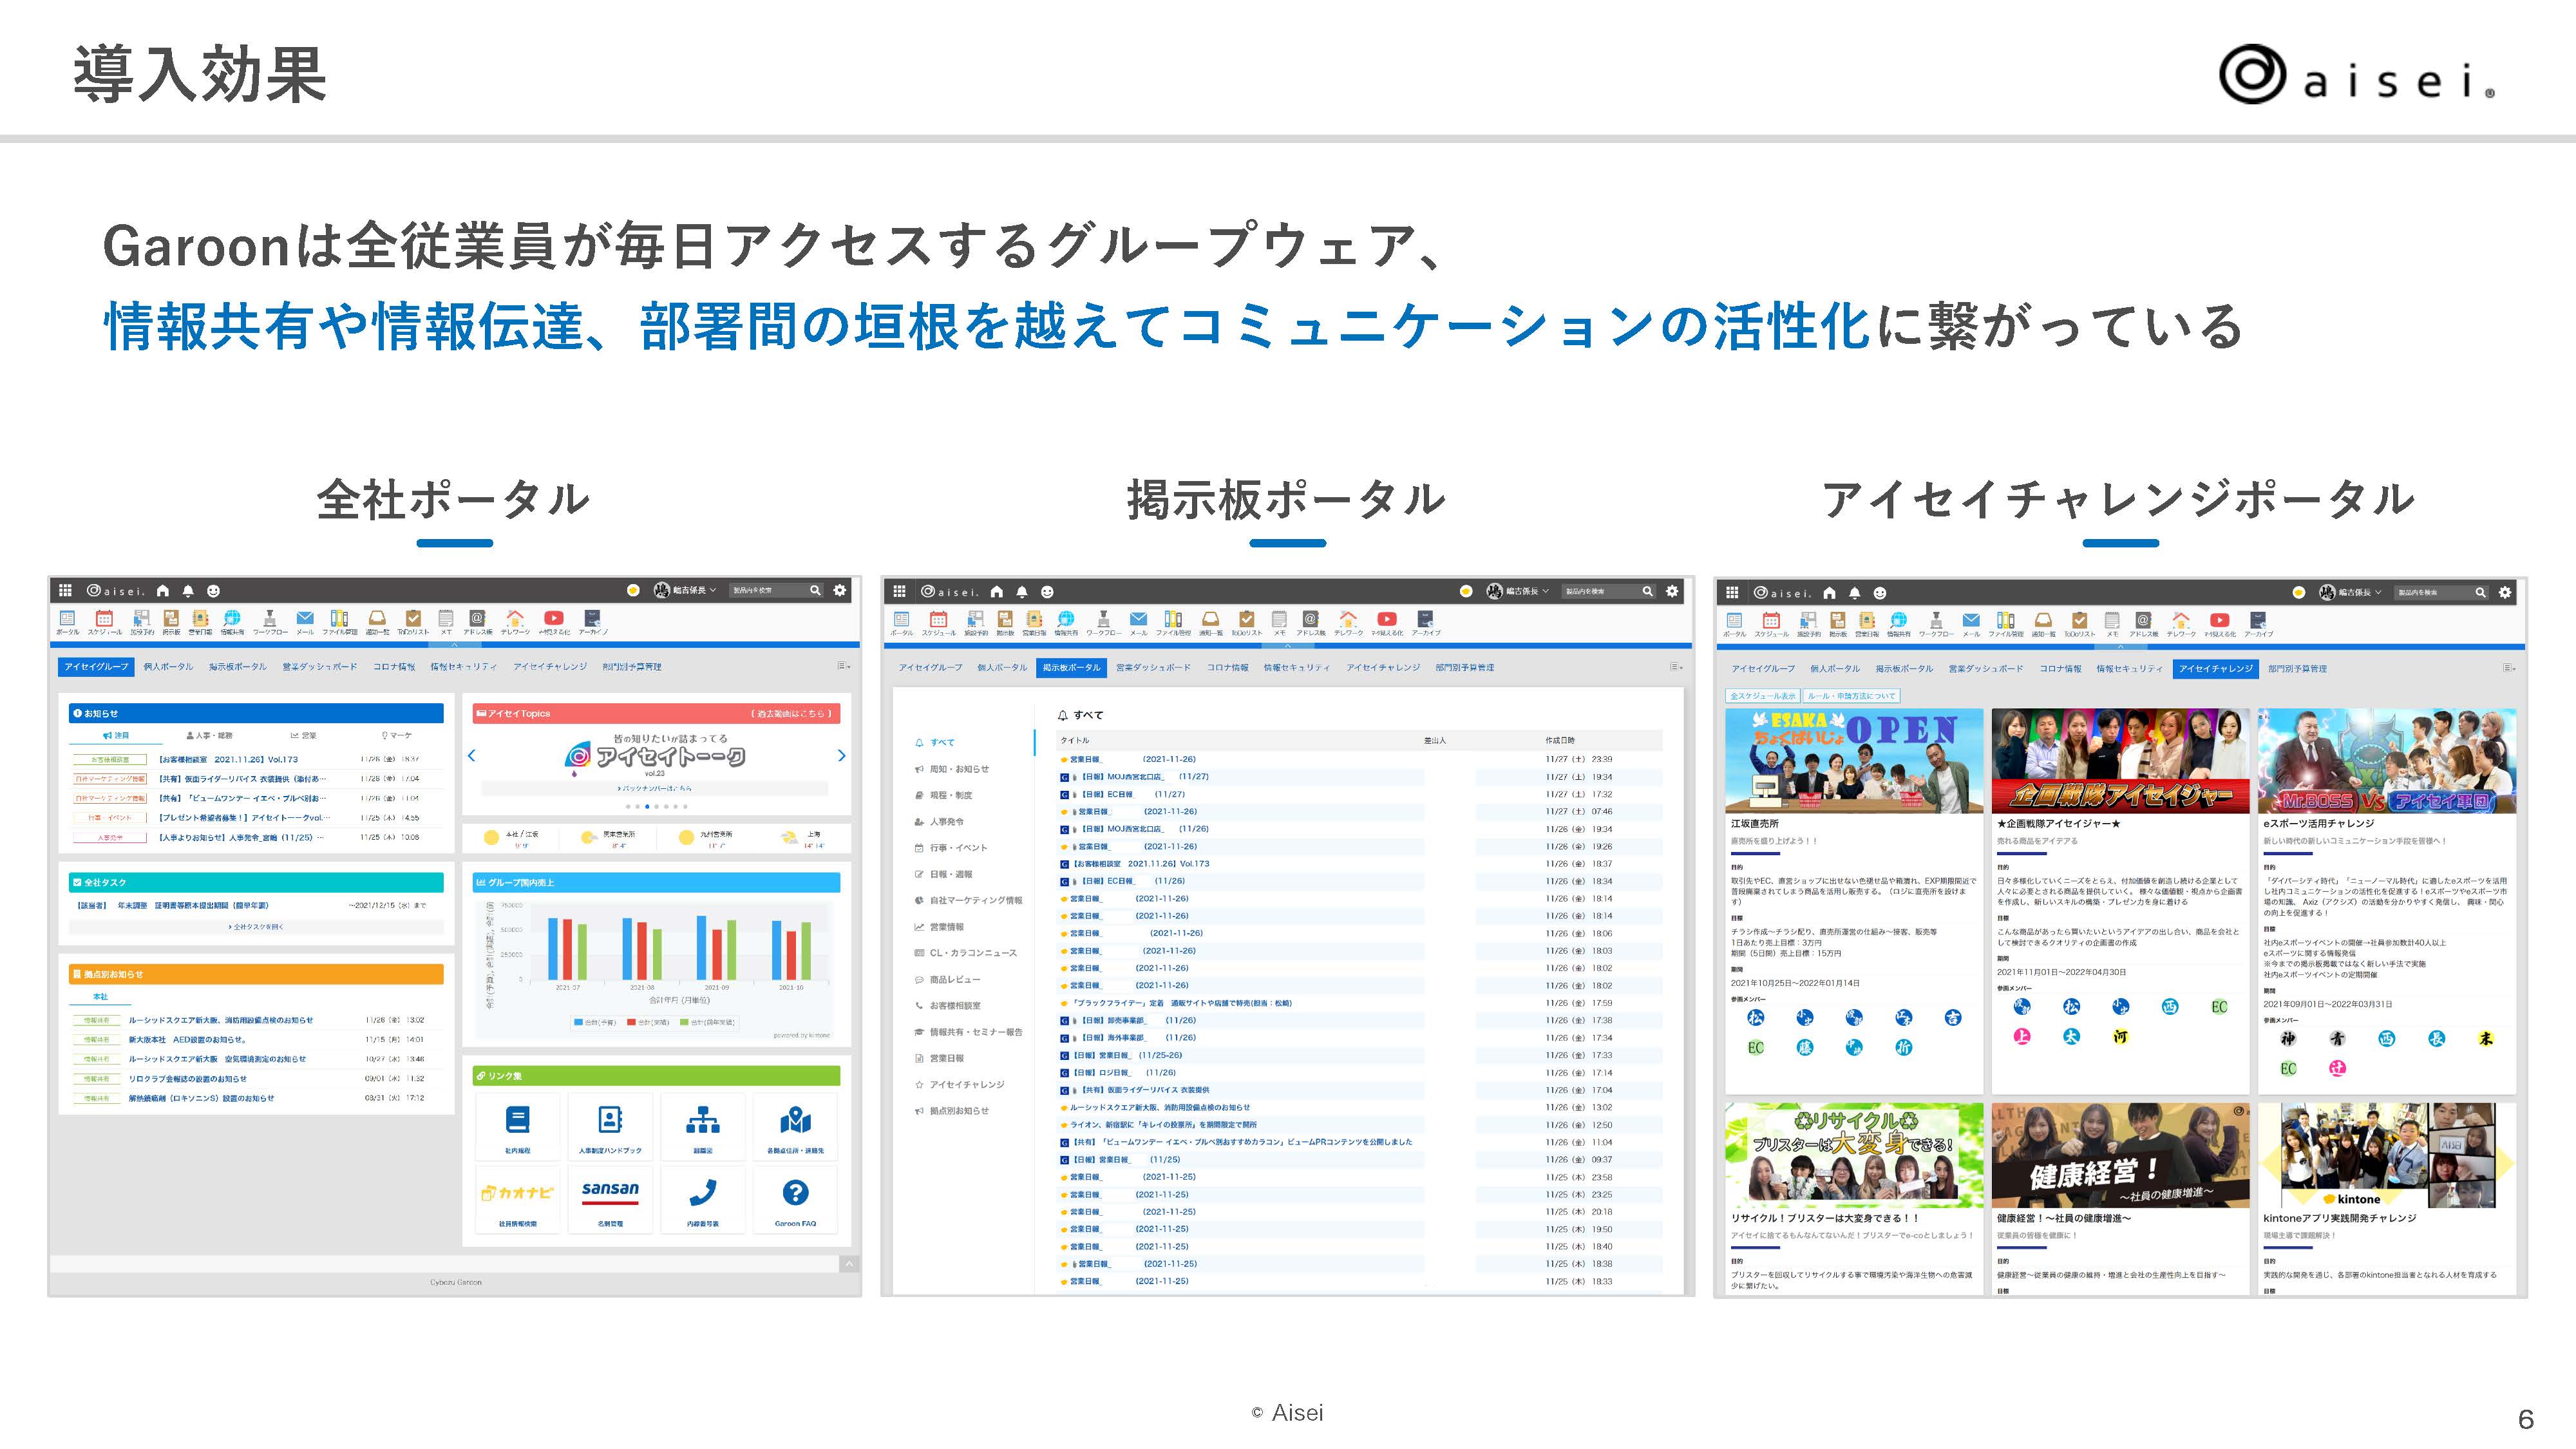Select third carousel dot under アイセイトーーク banner
Image resolution: width=2576 pixels, height=1449 pixels.
[x=647, y=806]
